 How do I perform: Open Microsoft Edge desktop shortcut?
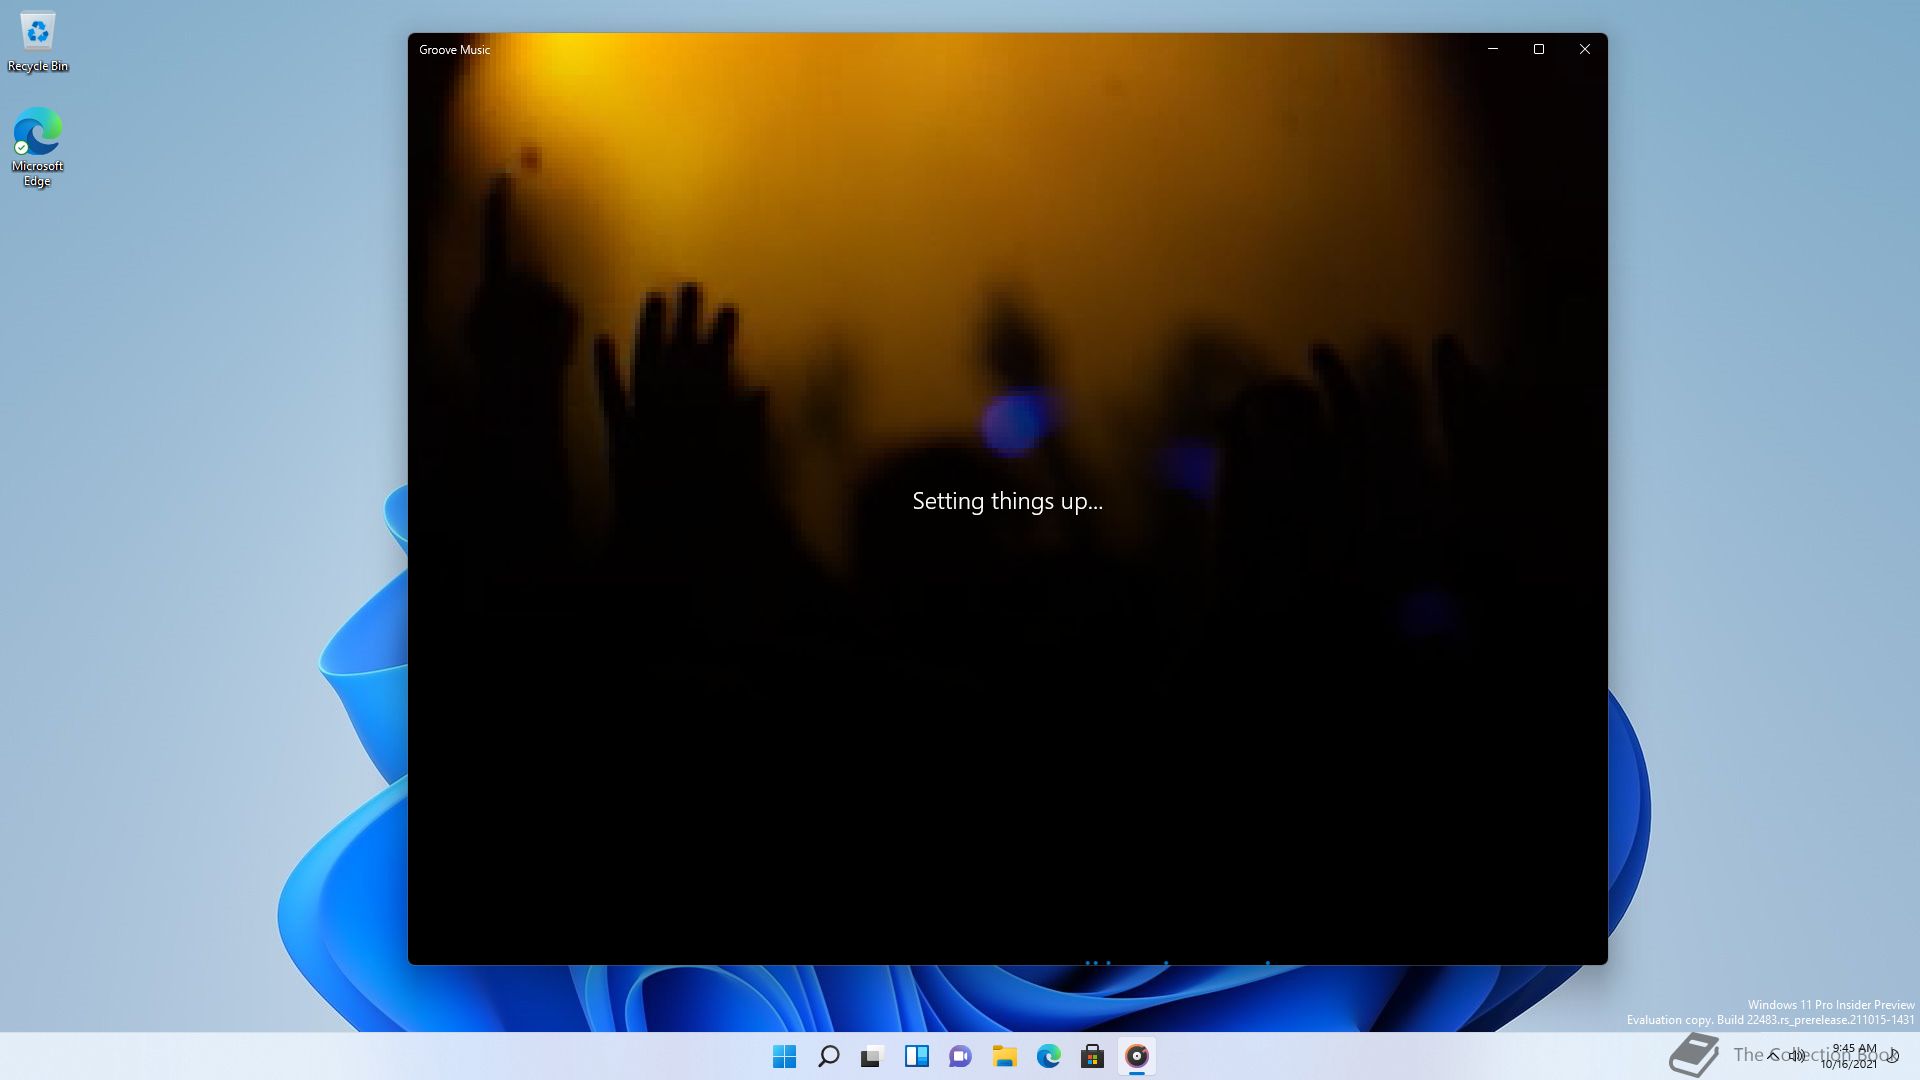(38, 147)
